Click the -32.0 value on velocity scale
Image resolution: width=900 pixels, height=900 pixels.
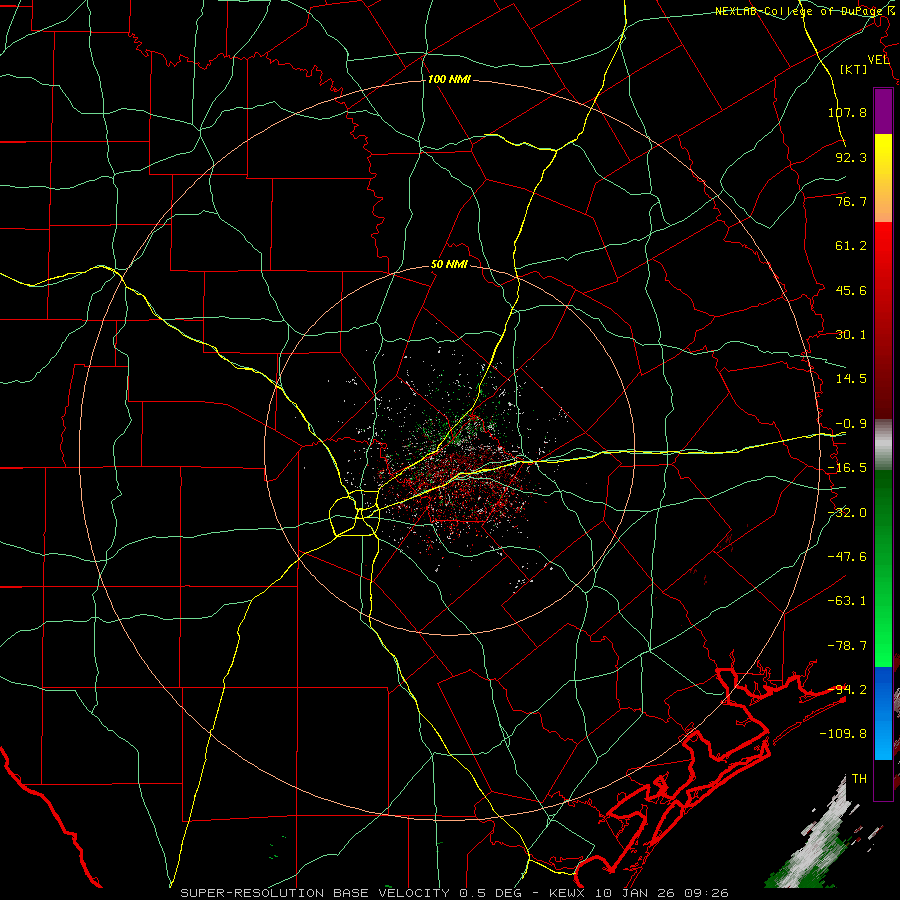click(x=847, y=513)
